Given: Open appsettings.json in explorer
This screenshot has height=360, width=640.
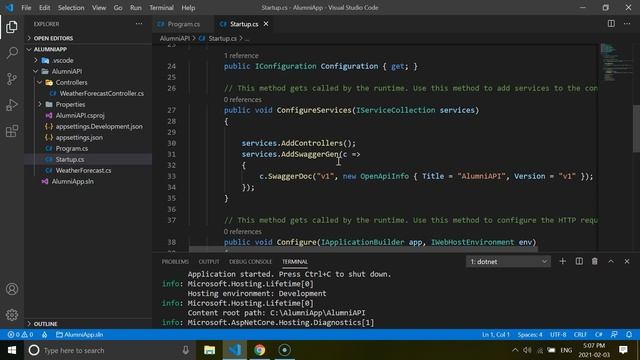Looking at the screenshot, I should coord(79,138).
